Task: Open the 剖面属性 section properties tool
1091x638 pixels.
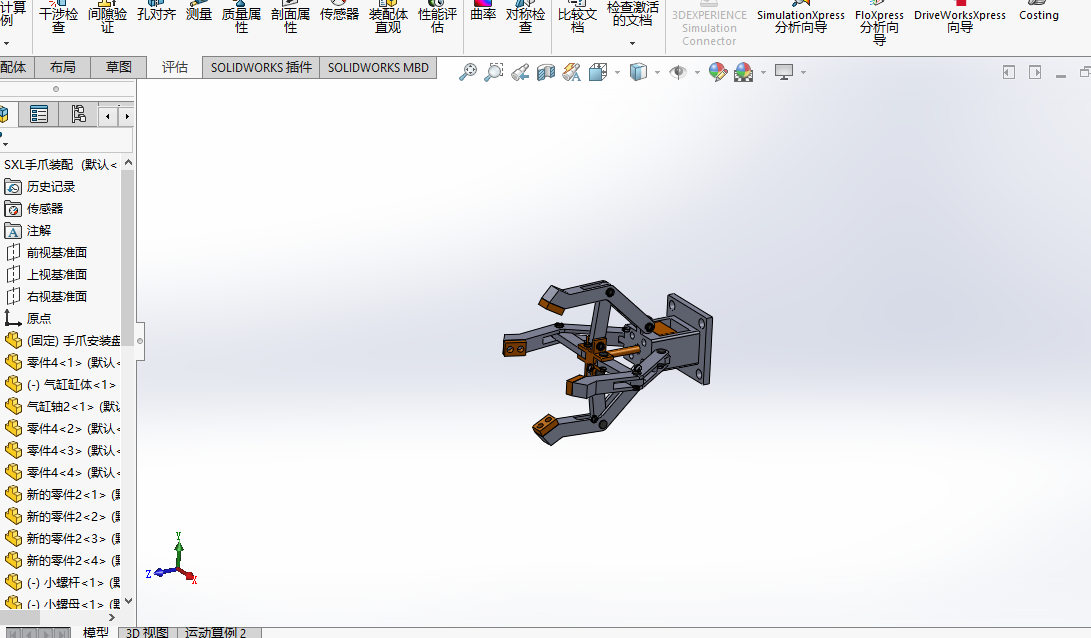Action: point(290,17)
